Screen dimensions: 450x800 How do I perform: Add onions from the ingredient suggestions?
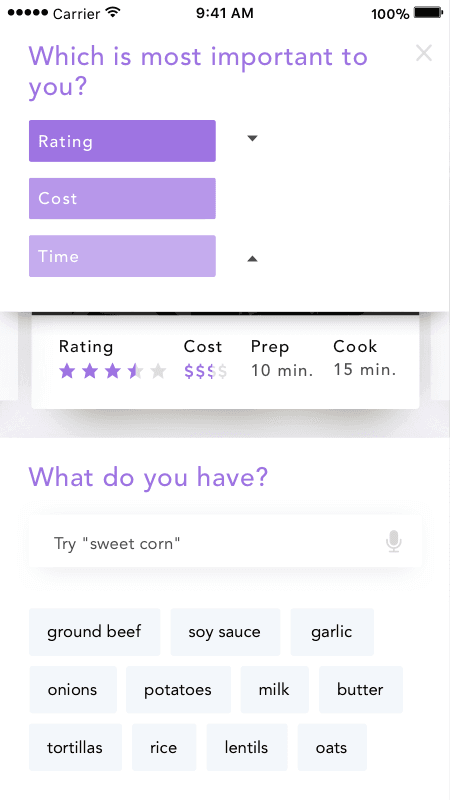(73, 689)
